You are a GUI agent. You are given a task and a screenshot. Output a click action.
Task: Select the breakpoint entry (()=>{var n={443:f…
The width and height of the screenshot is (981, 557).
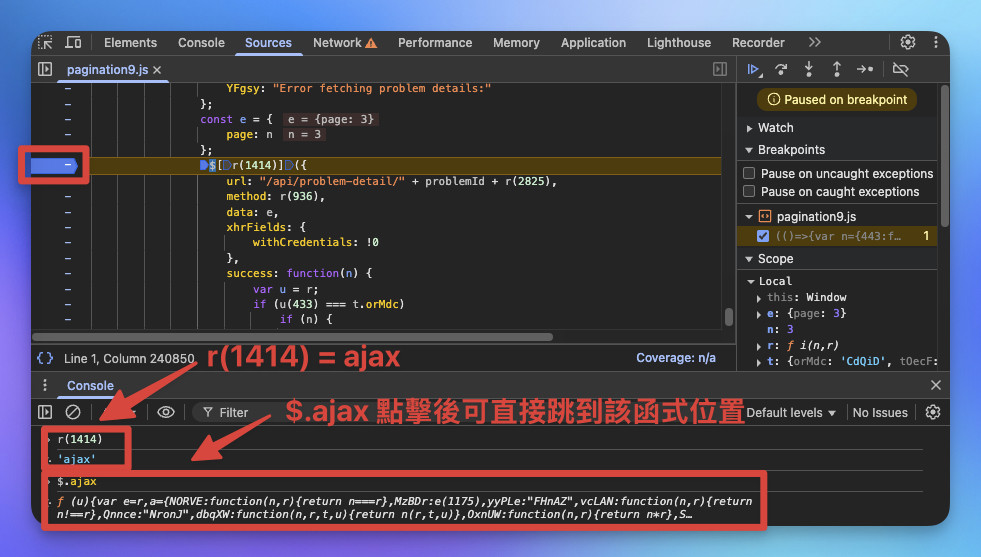point(838,236)
